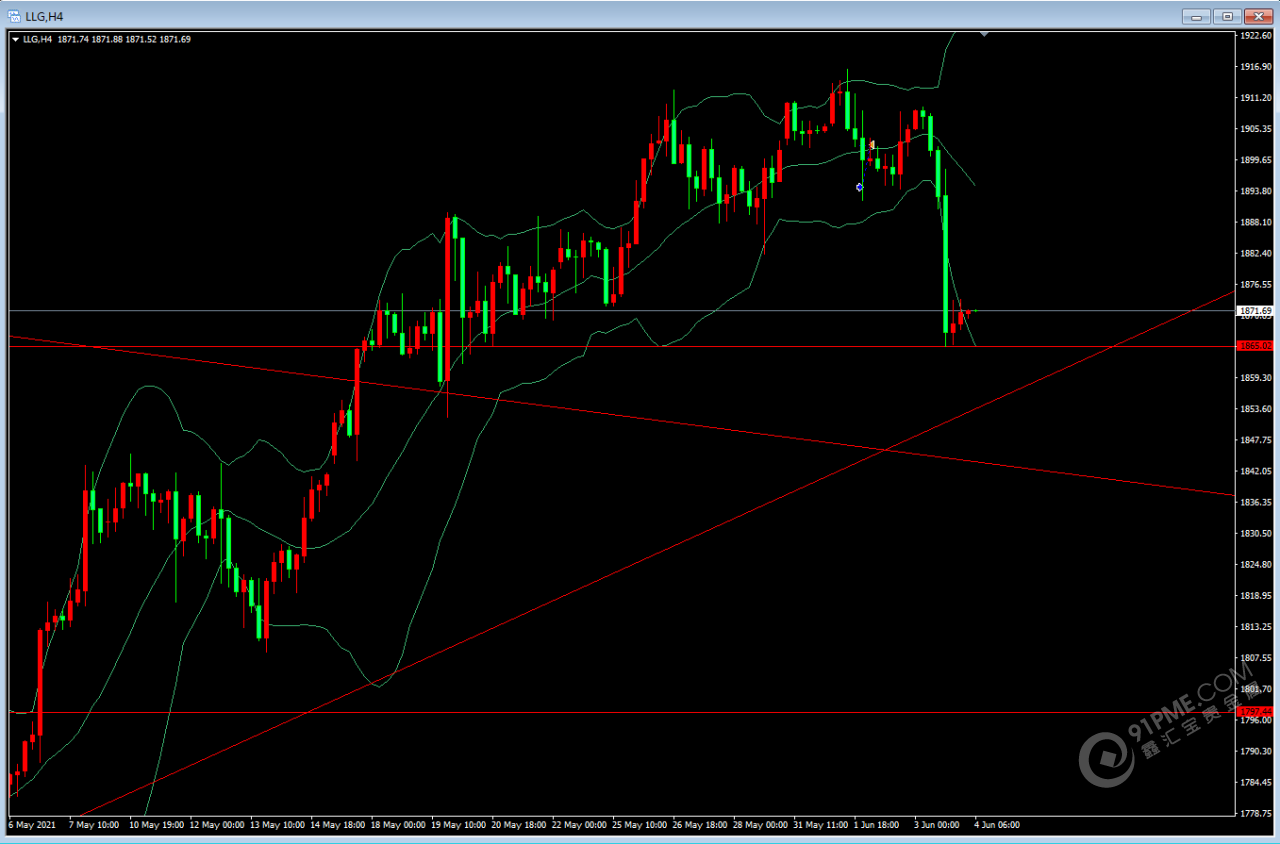The width and height of the screenshot is (1280, 844).
Task: Click the 4 Jun 06:00 time label
Action: tap(997, 825)
